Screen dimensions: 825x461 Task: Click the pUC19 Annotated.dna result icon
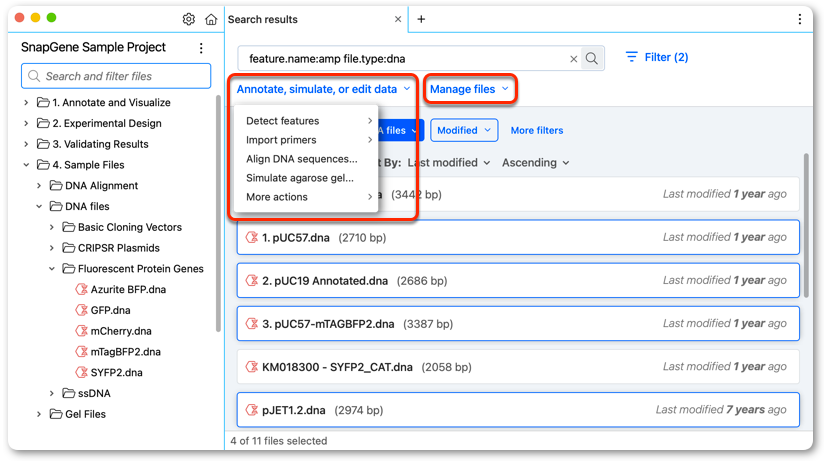252,280
